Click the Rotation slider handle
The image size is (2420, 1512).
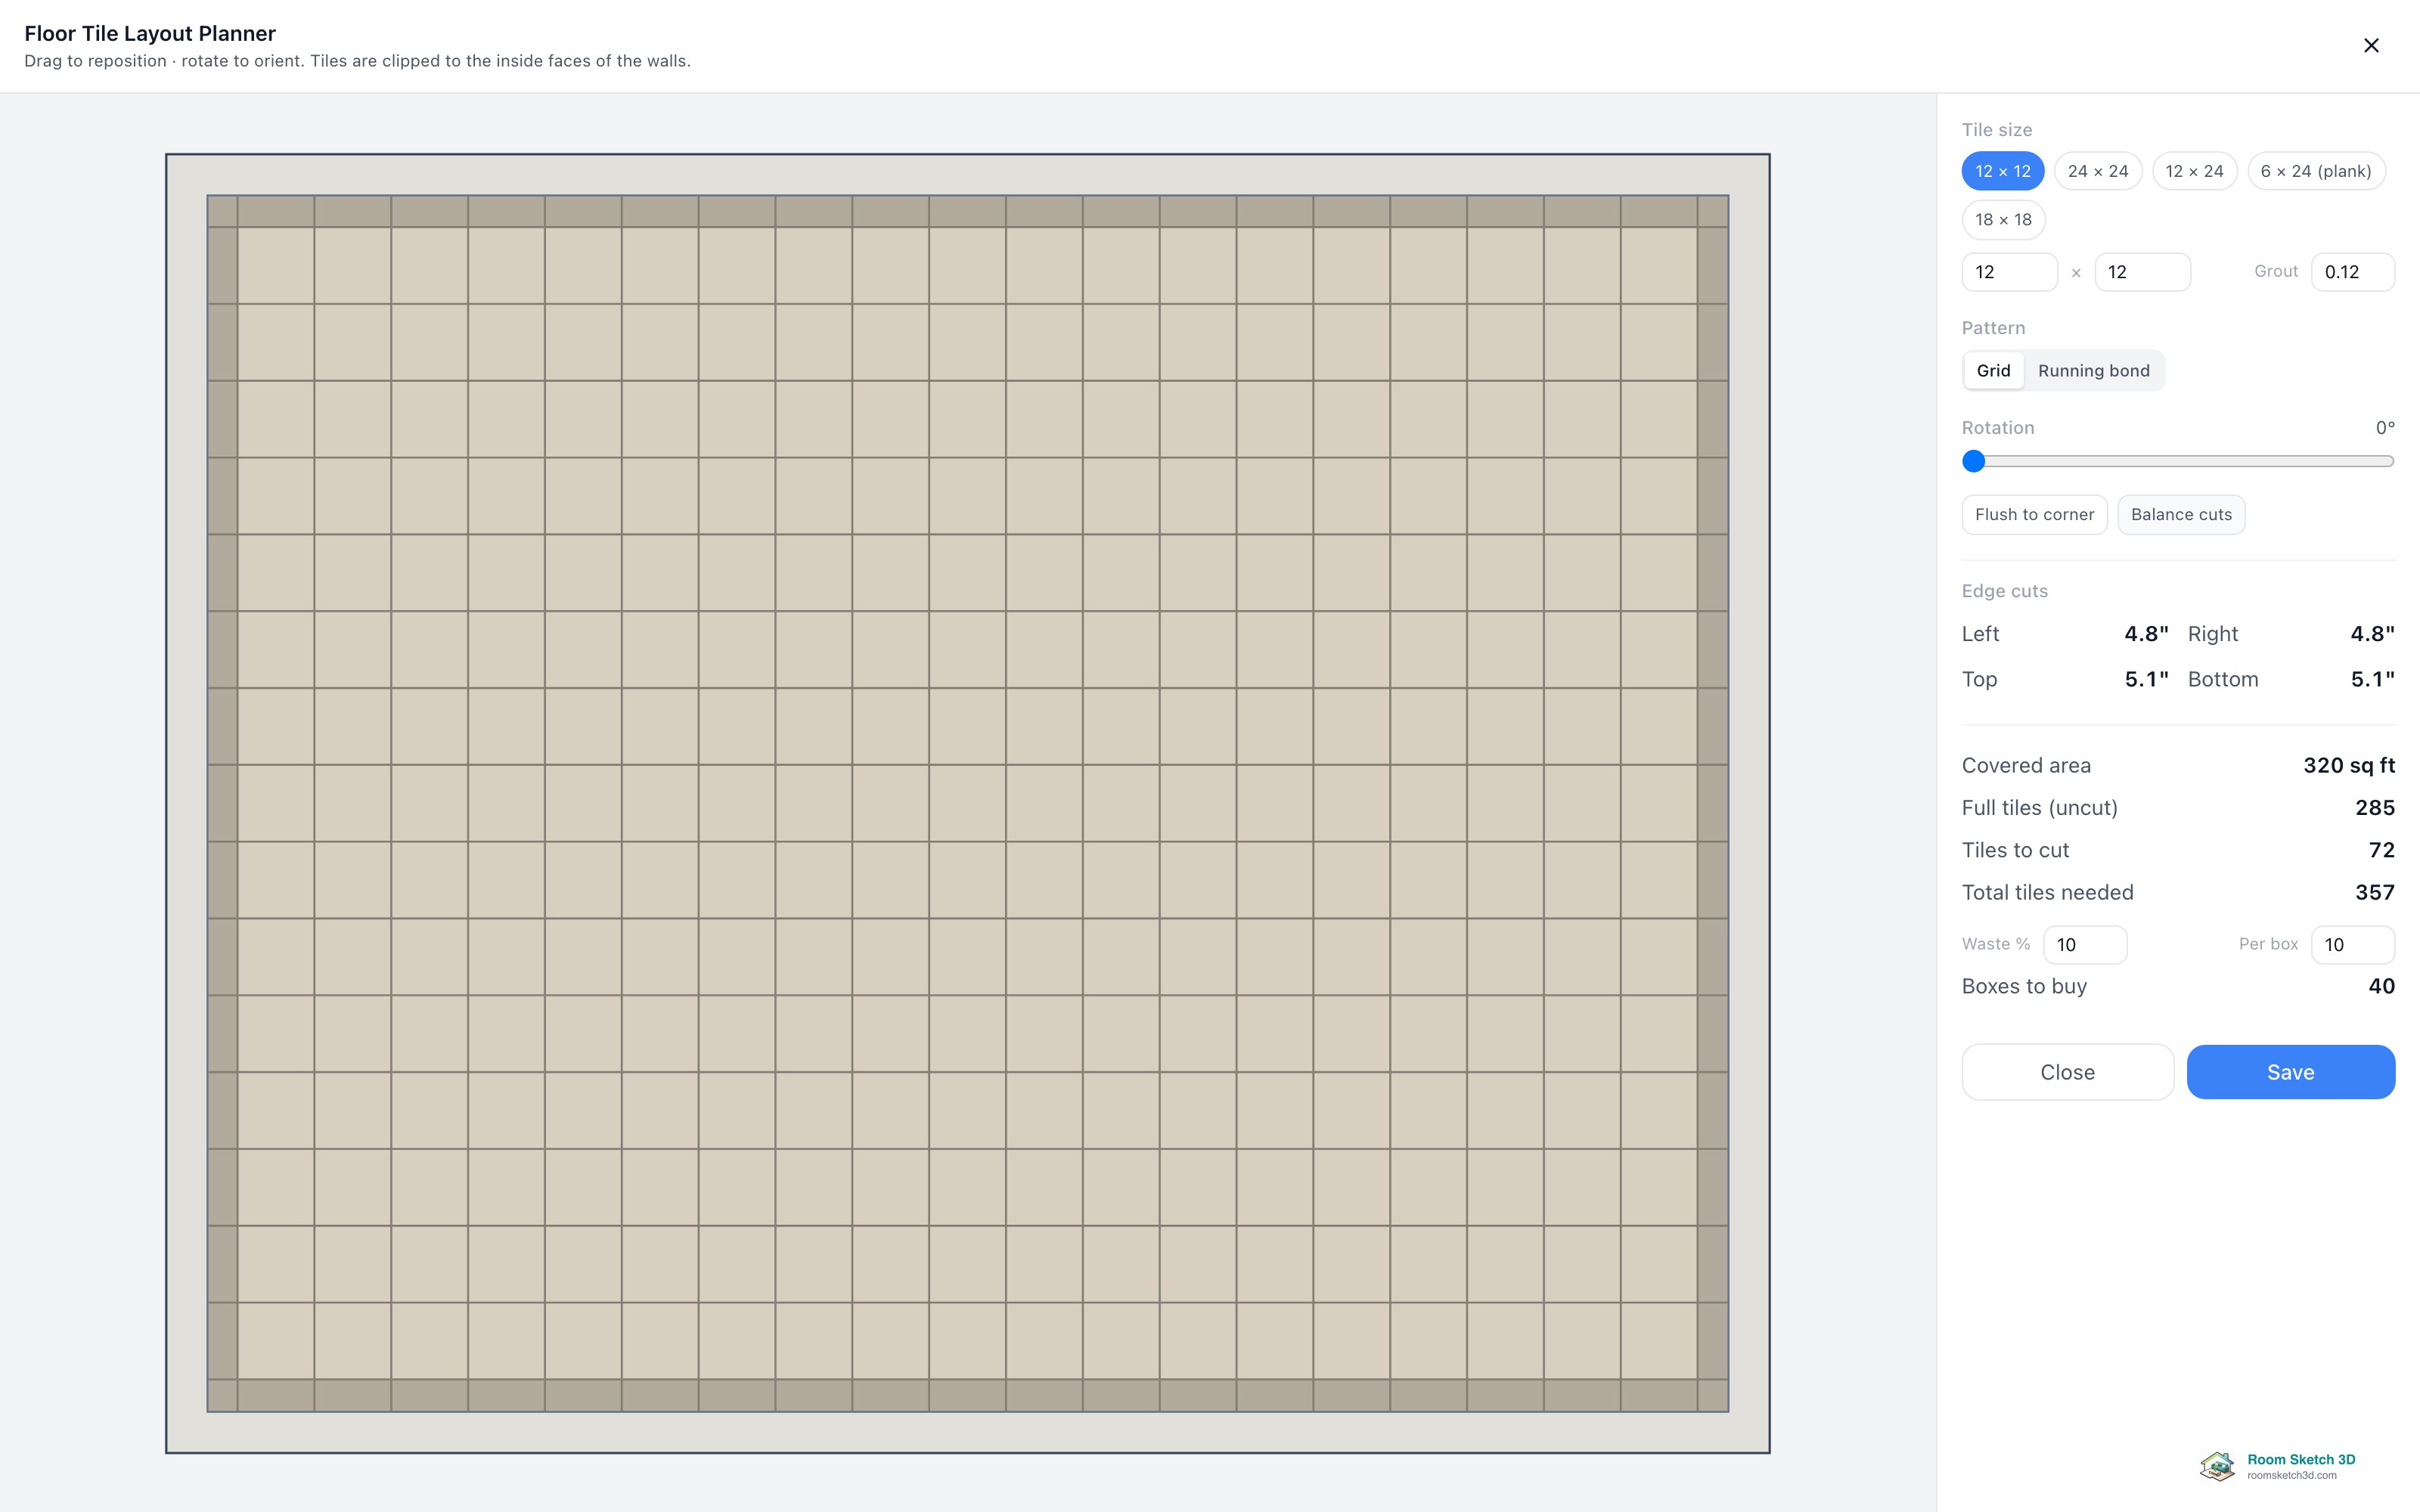click(x=1973, y=461)
